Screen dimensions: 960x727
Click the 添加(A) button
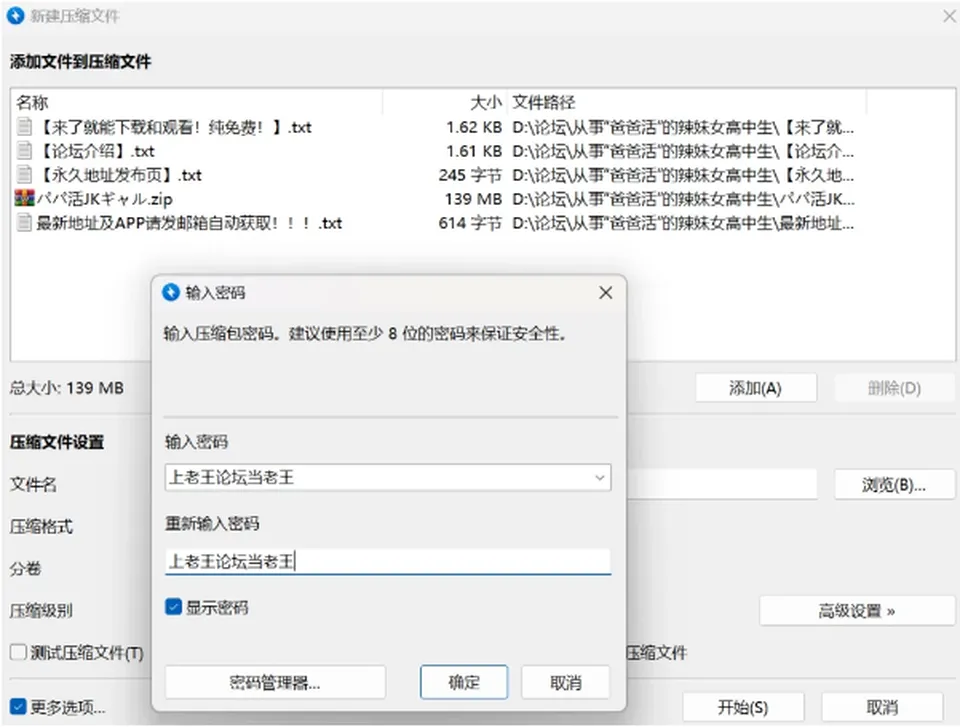756,388
